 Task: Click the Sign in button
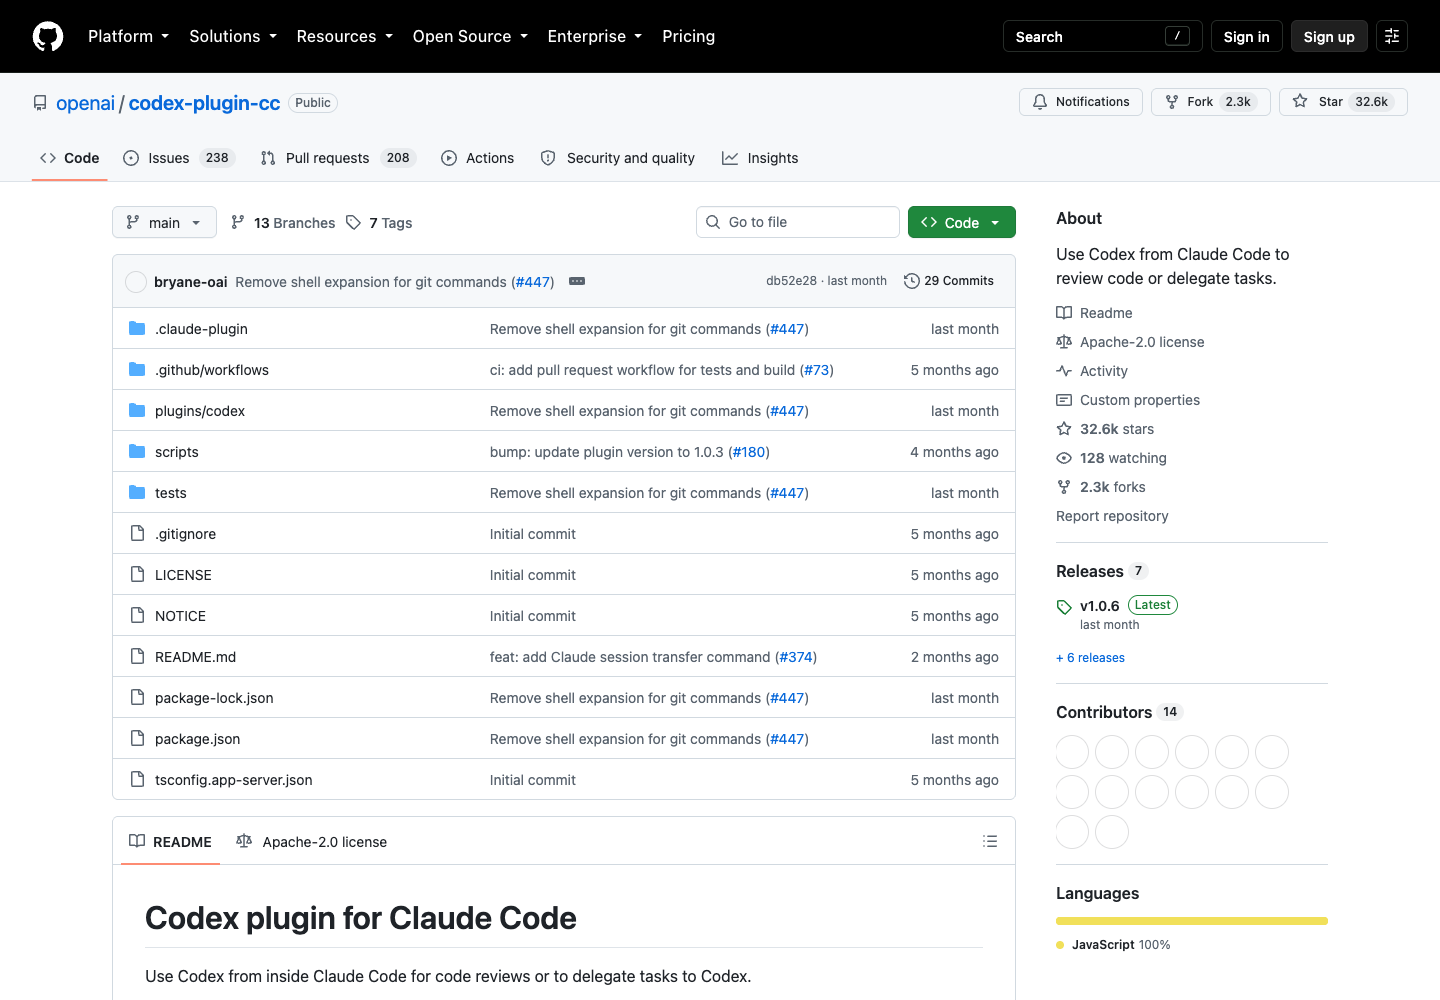[1246, 36]
